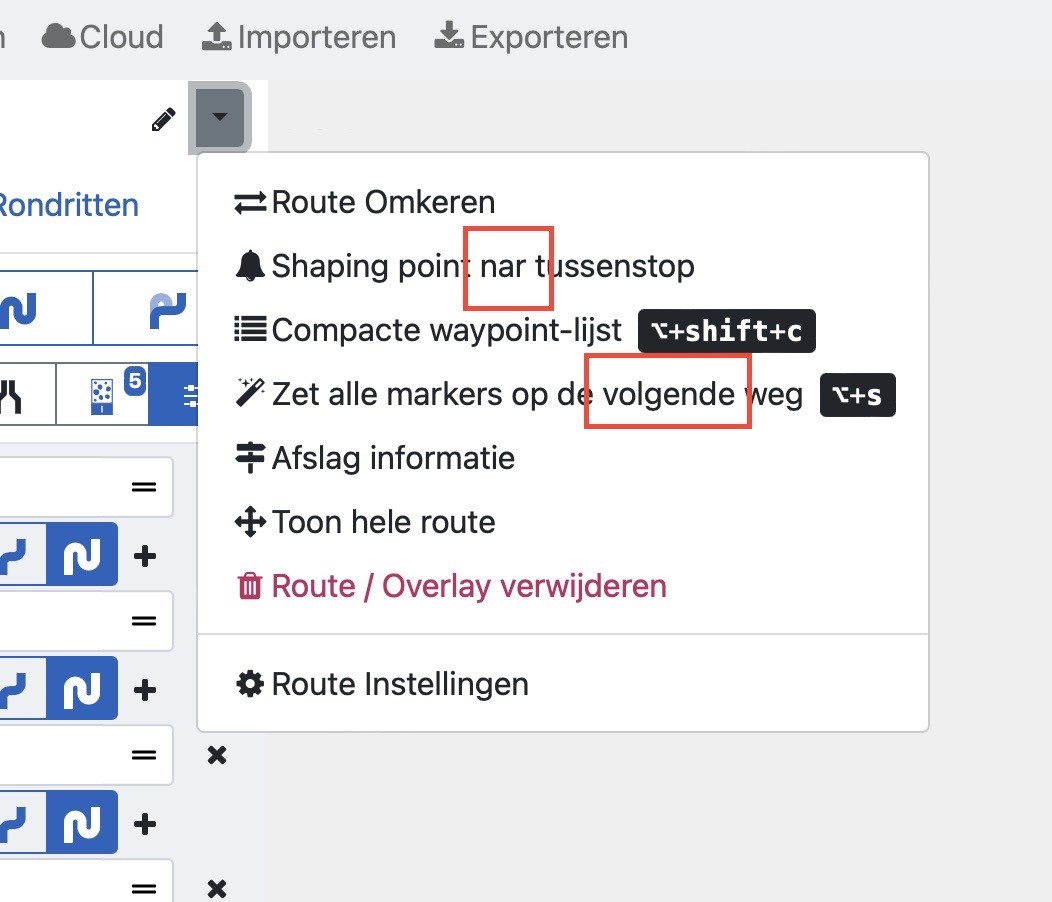The width and height of the screenshot is (1052, 902).
Task: Collapse the route options dropdown caret
Action: pos(220,118)
